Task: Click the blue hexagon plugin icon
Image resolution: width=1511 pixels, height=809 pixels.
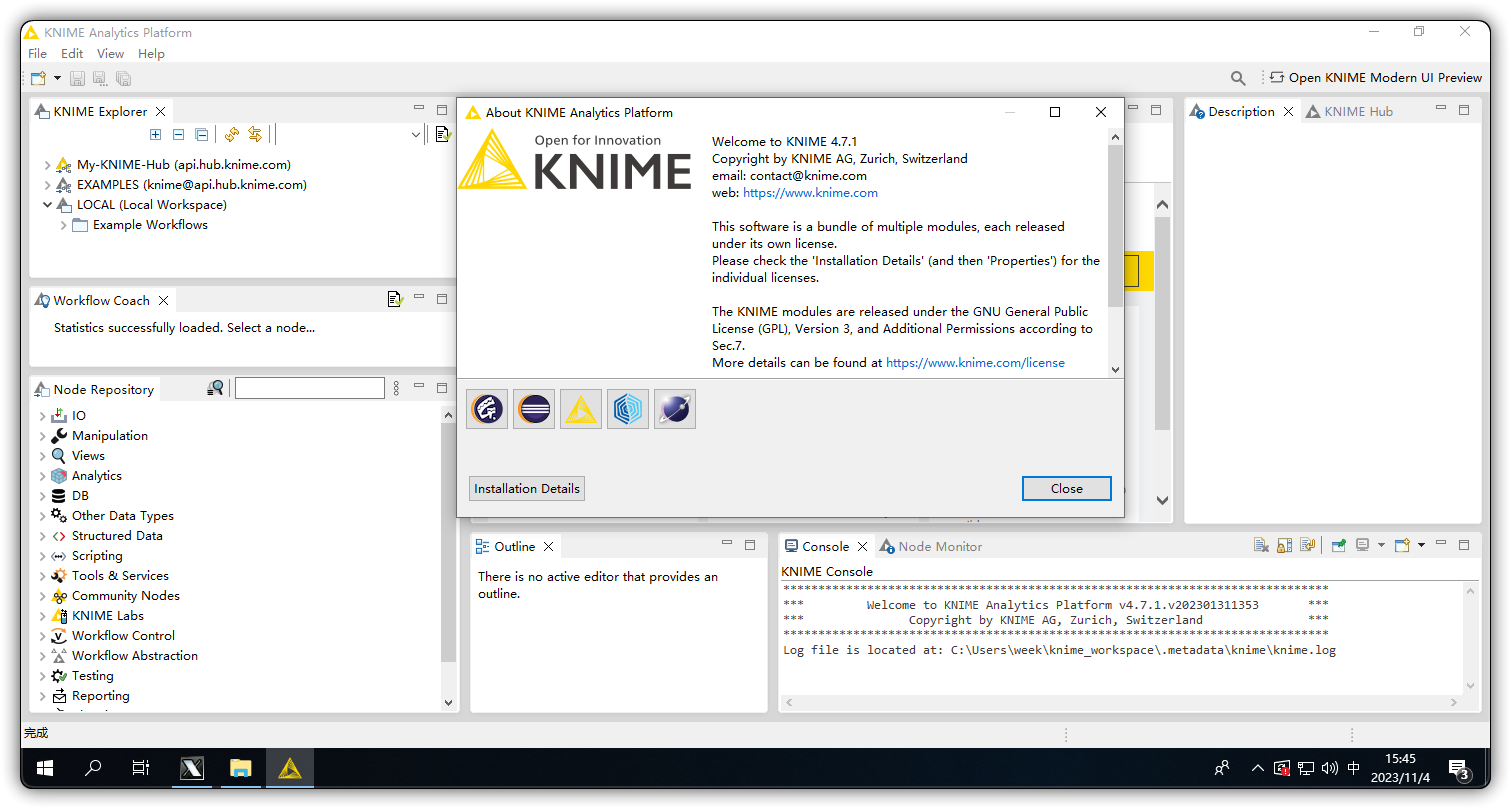Action: pos(628,409)
